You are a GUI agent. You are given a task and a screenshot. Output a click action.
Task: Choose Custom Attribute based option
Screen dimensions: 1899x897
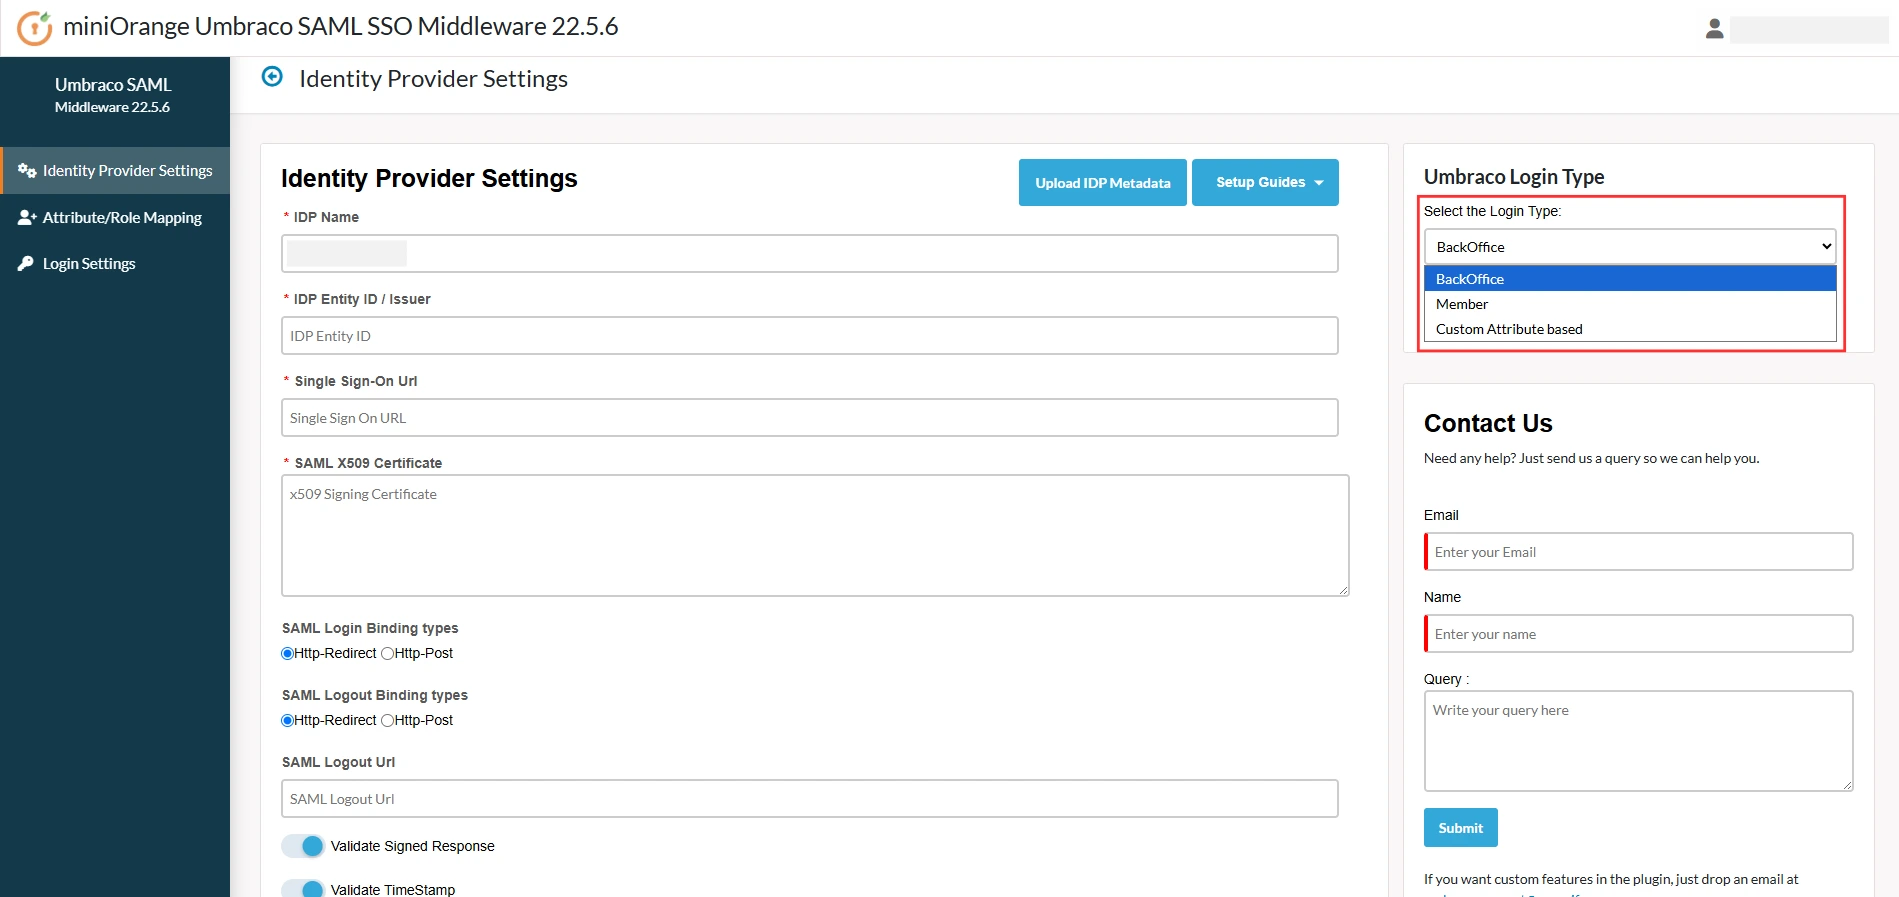click(x=1630, y=329)
